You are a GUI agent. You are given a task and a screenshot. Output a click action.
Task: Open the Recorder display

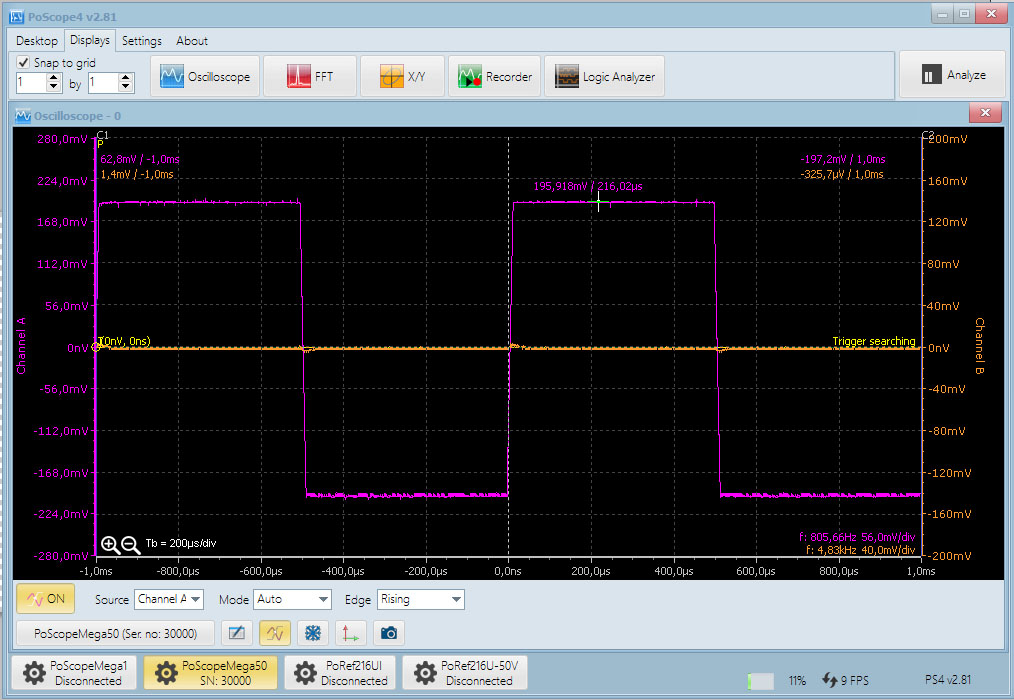click(494, 74)
